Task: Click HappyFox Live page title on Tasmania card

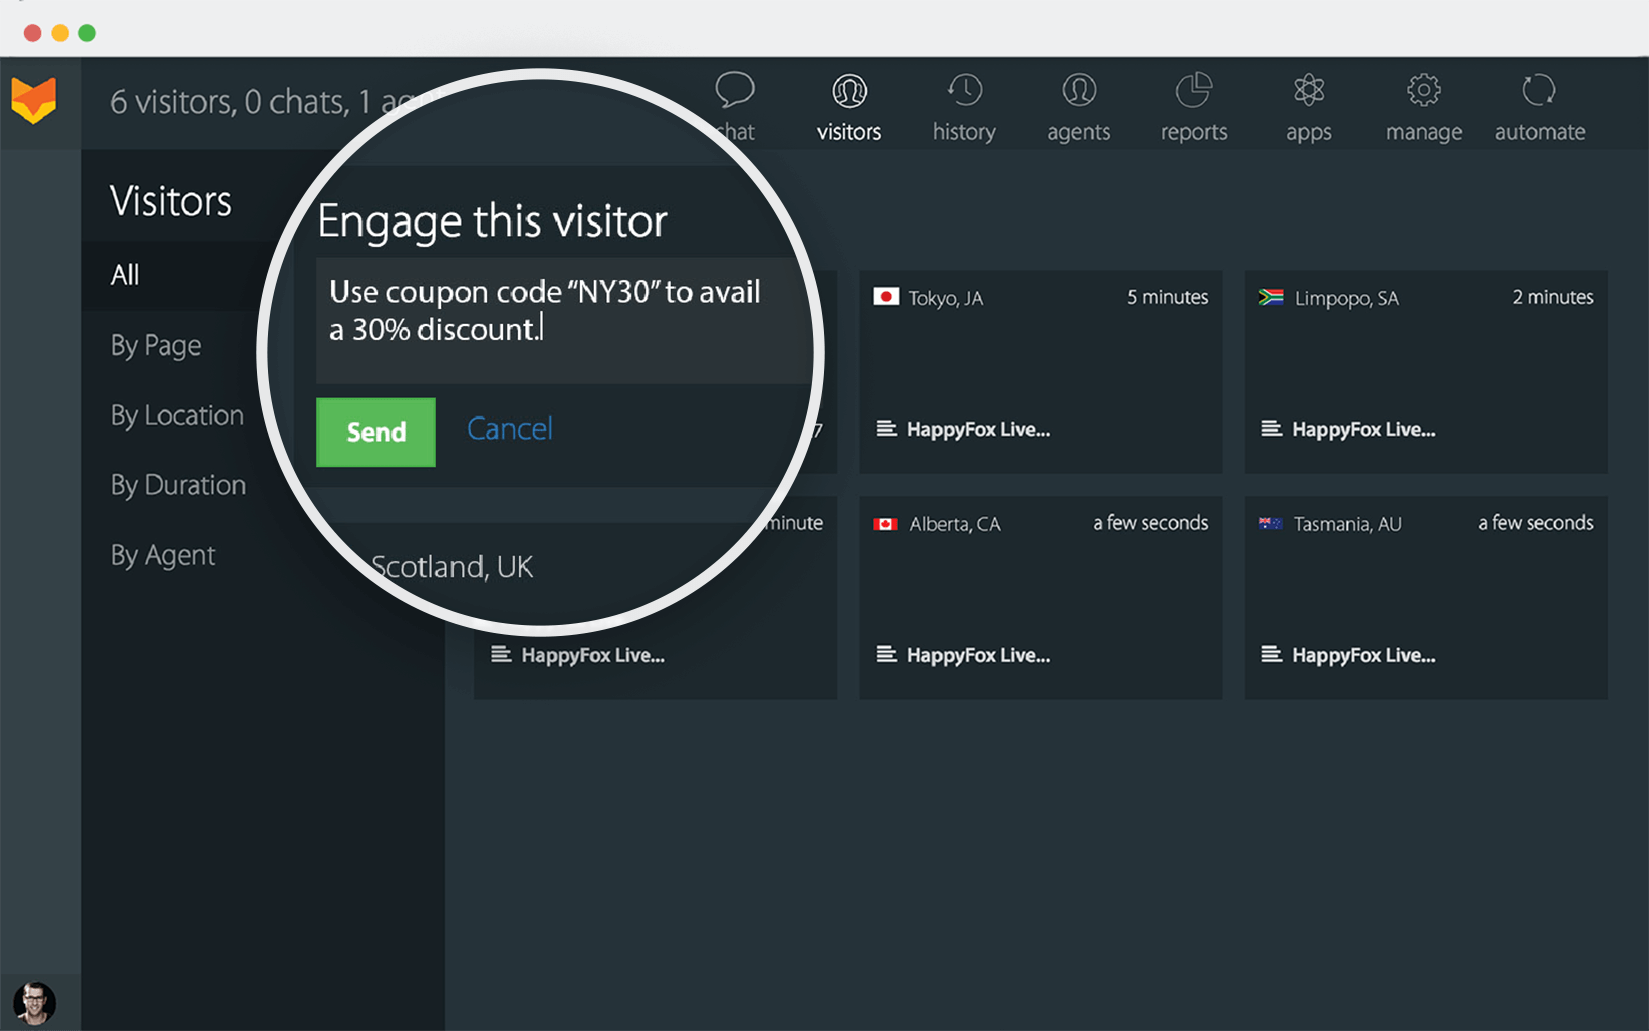Action: [x=1364, y=656]
